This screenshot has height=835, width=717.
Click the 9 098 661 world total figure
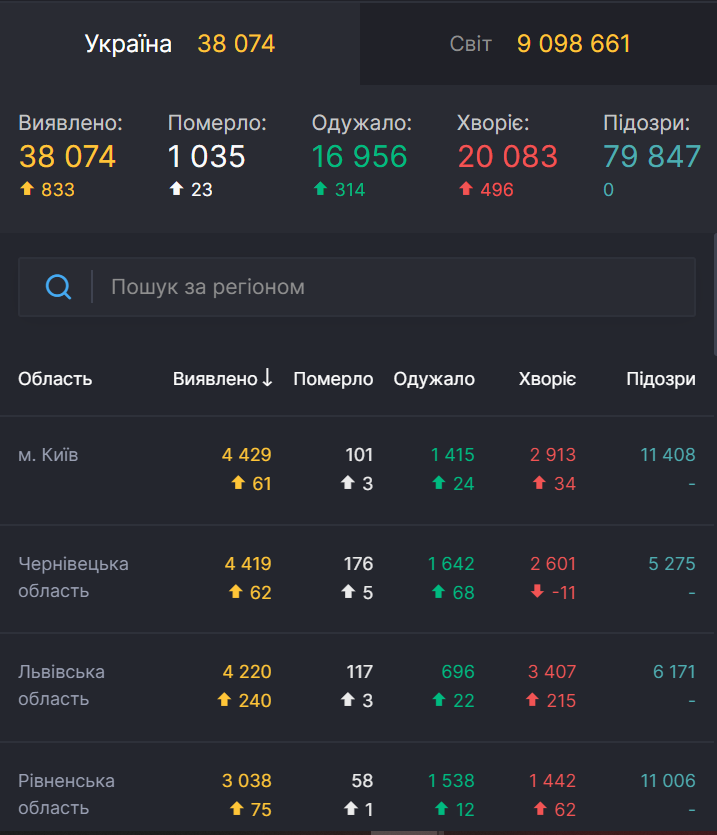point(572,43)
